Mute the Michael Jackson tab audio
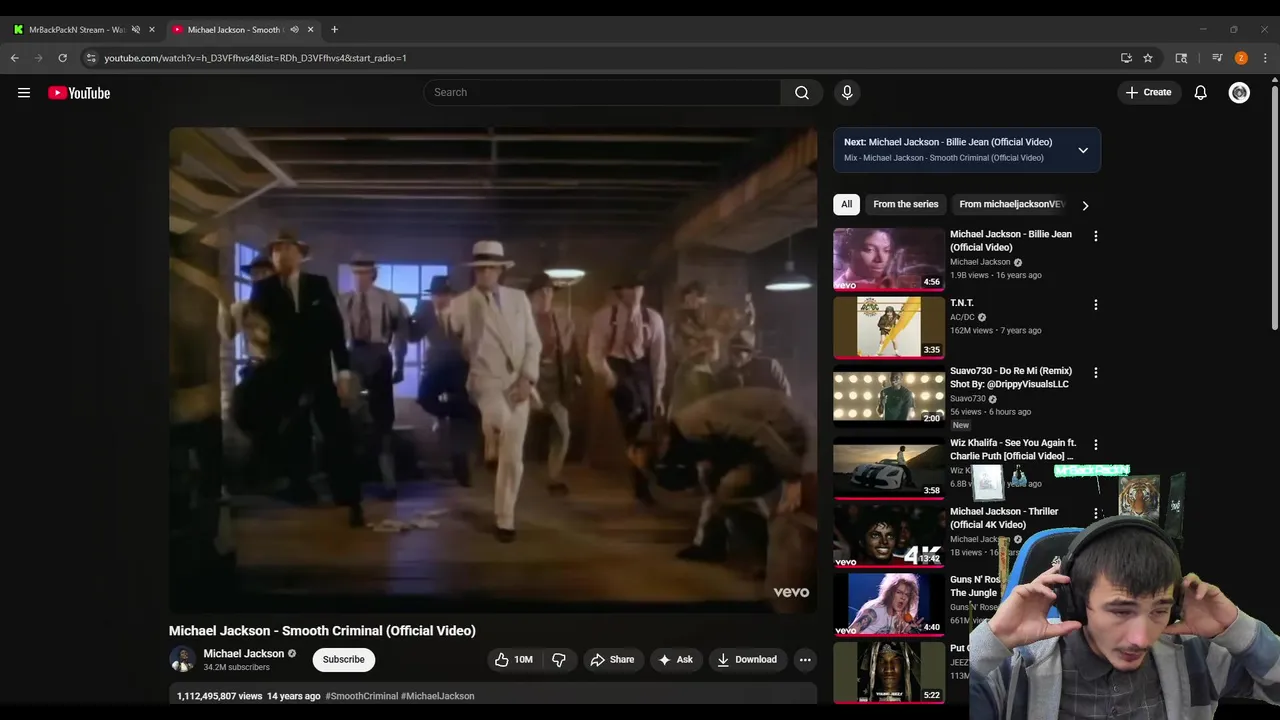Viewport: 1280px width, 720px height. click(x=294, y=29)
